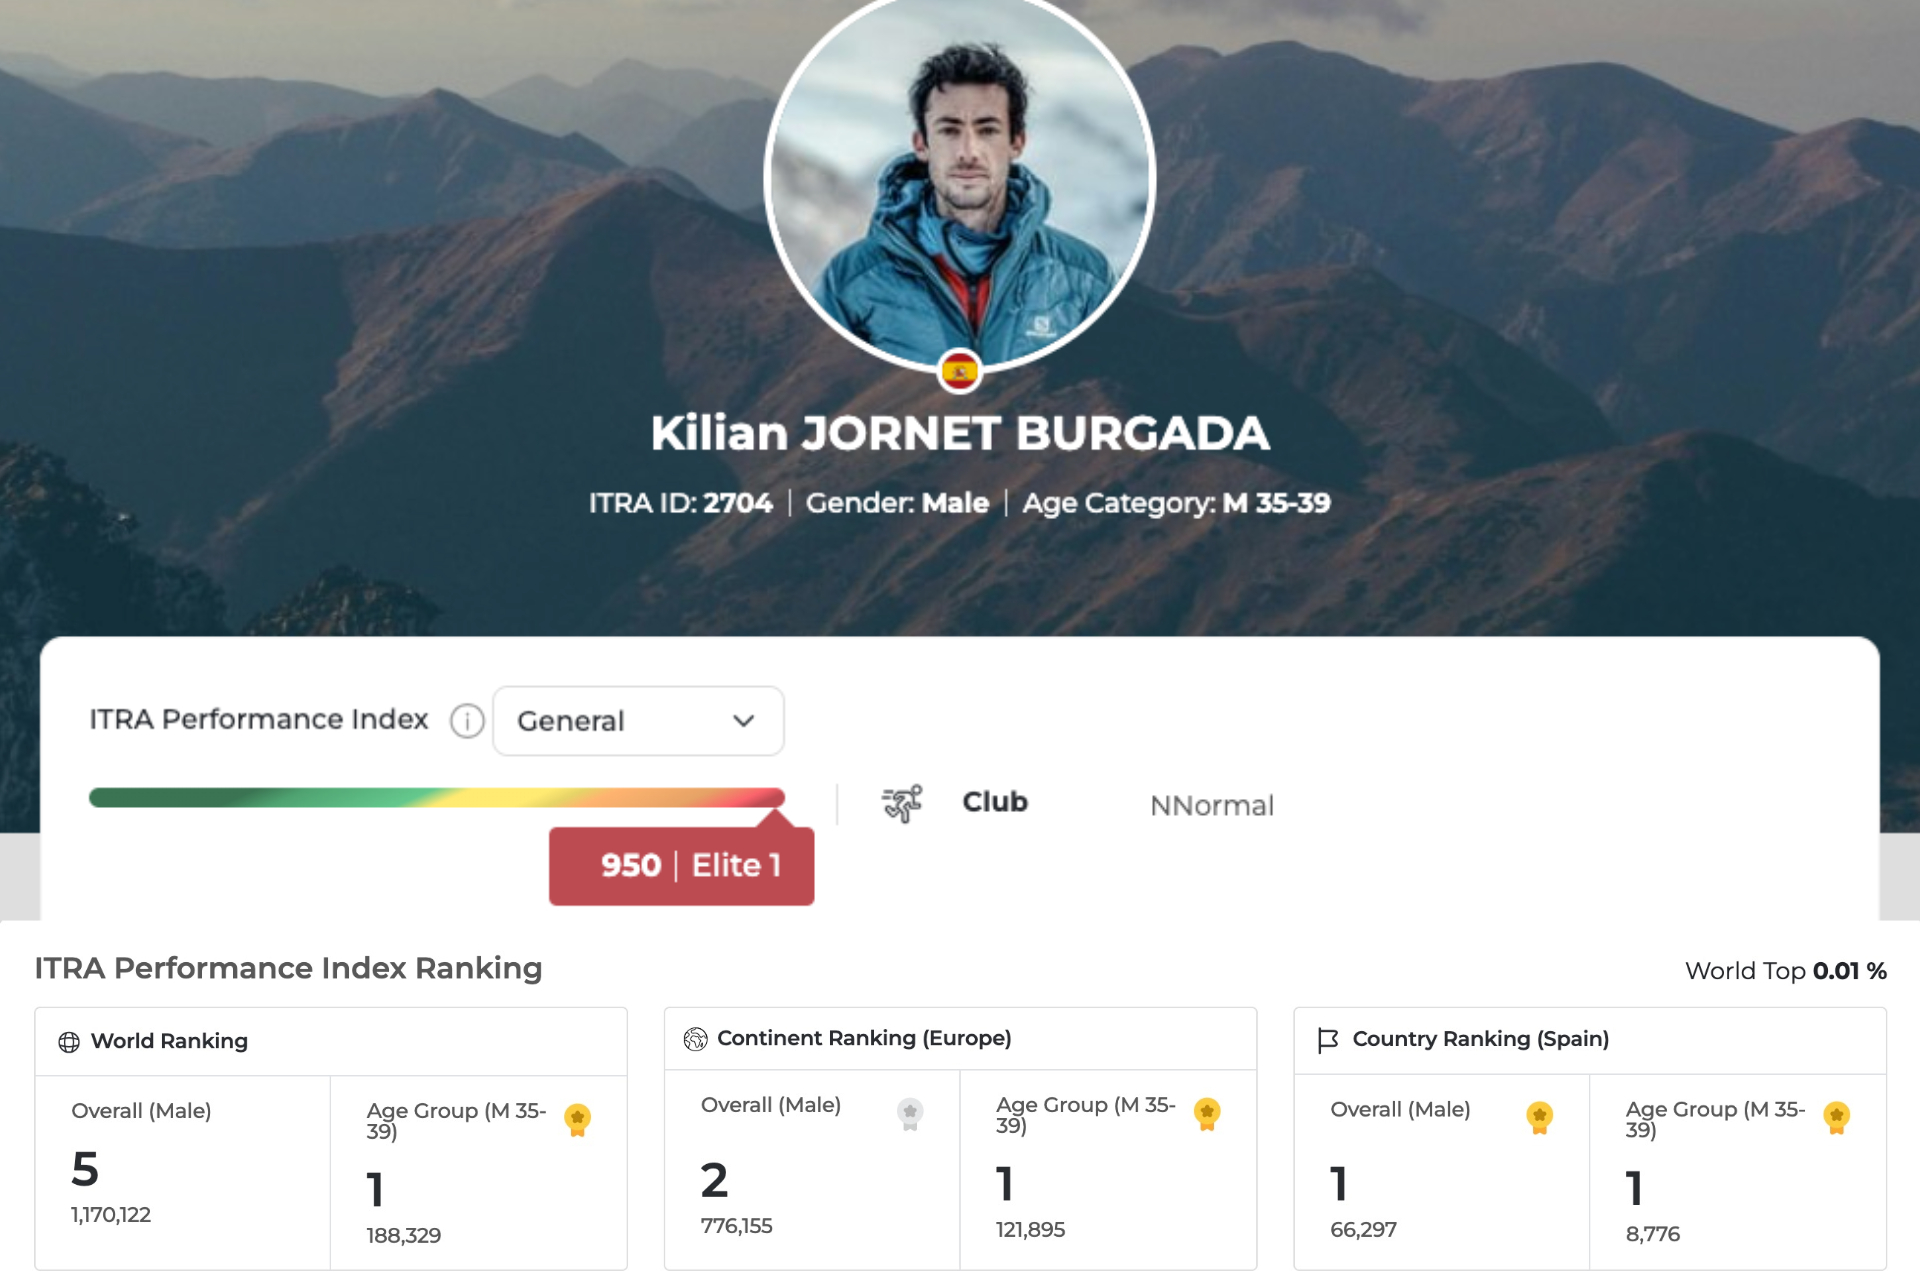Click the chevron arrow in General selector
Image resolution: width=1920 pixels, height=1280 pixels.
coord(743,721)
